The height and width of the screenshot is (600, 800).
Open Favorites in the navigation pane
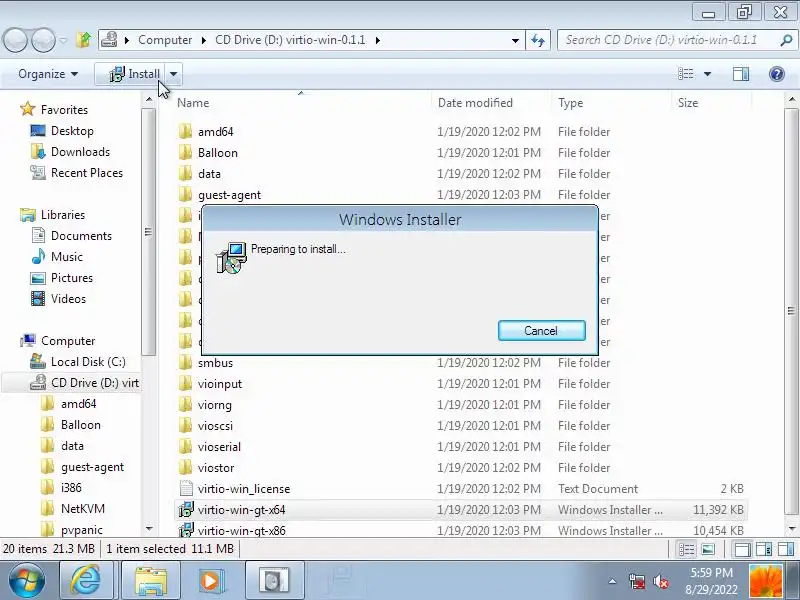(64, 110)
